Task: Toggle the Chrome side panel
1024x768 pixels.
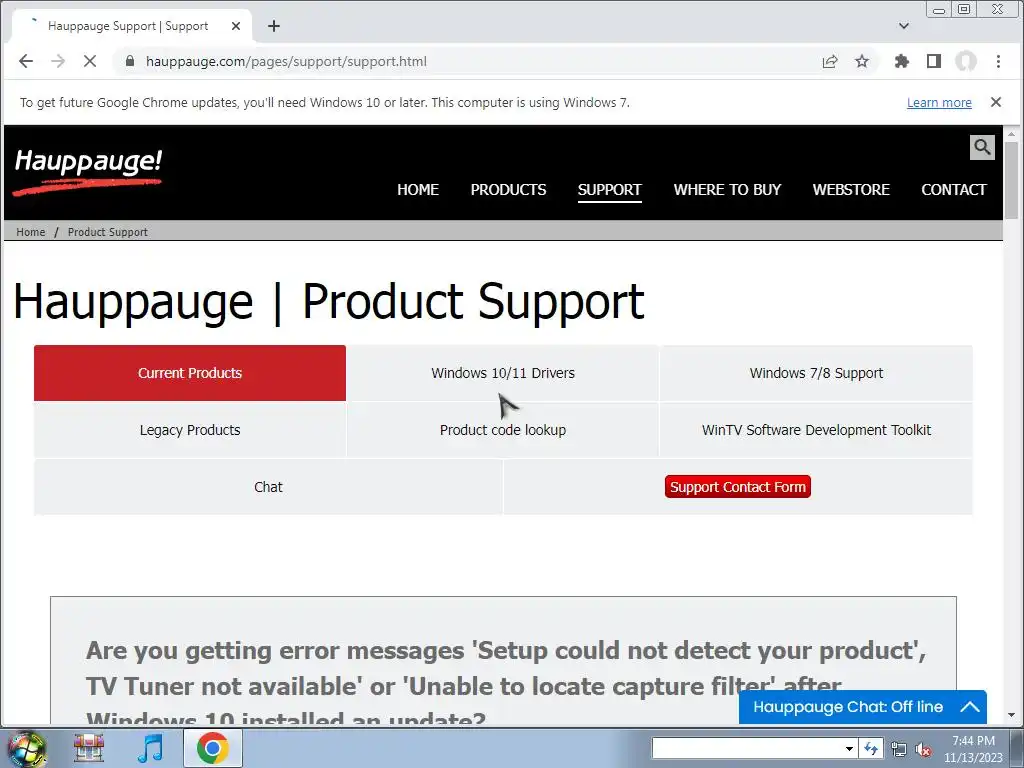Action: pyautogui.click(x=934, y=61)
